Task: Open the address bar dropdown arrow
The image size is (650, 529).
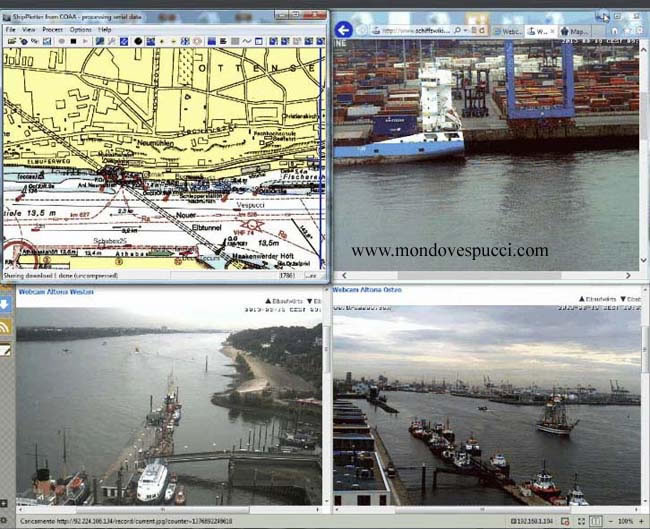Action: tap(466, 30)
